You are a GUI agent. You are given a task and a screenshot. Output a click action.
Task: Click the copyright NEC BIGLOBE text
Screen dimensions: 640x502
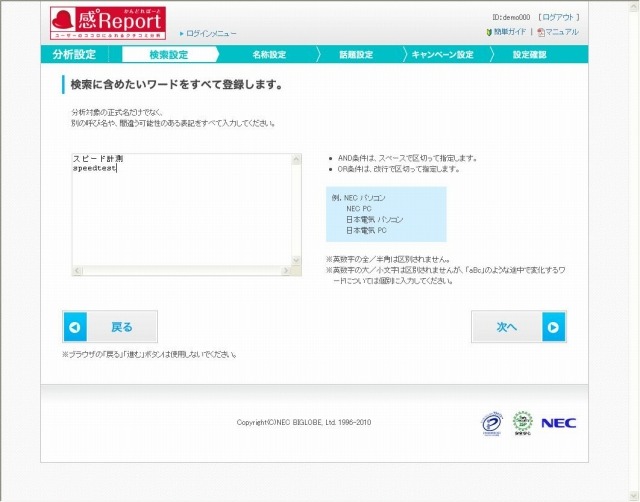[x=304, y=422]
